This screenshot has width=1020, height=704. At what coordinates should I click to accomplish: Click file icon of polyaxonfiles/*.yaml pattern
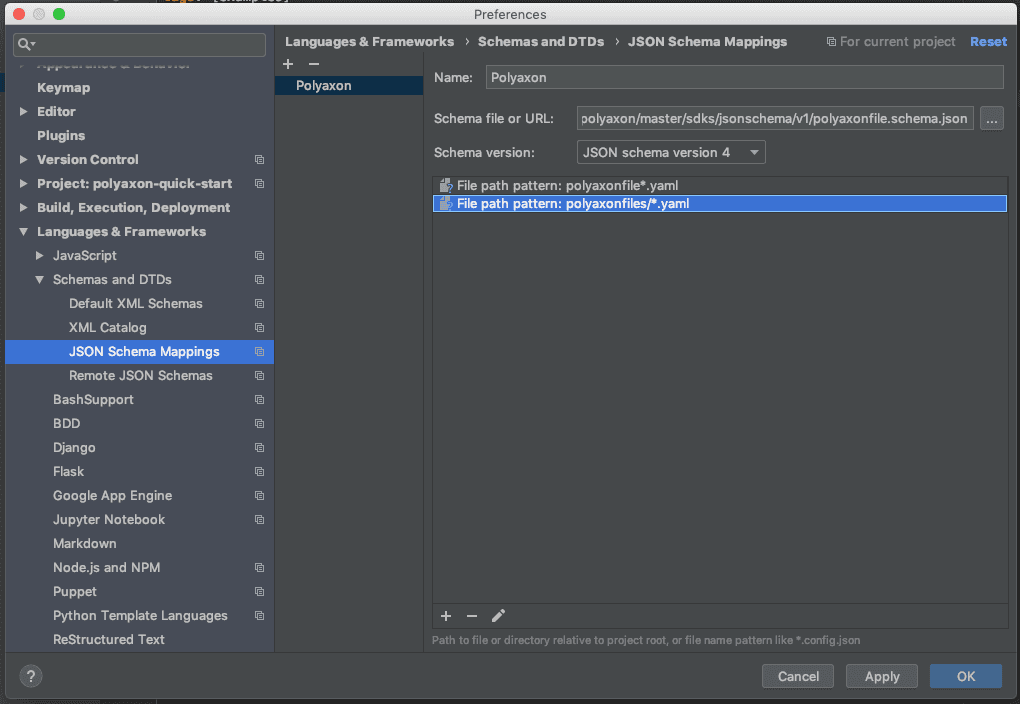pyautogui.click(x=446, y=204)
